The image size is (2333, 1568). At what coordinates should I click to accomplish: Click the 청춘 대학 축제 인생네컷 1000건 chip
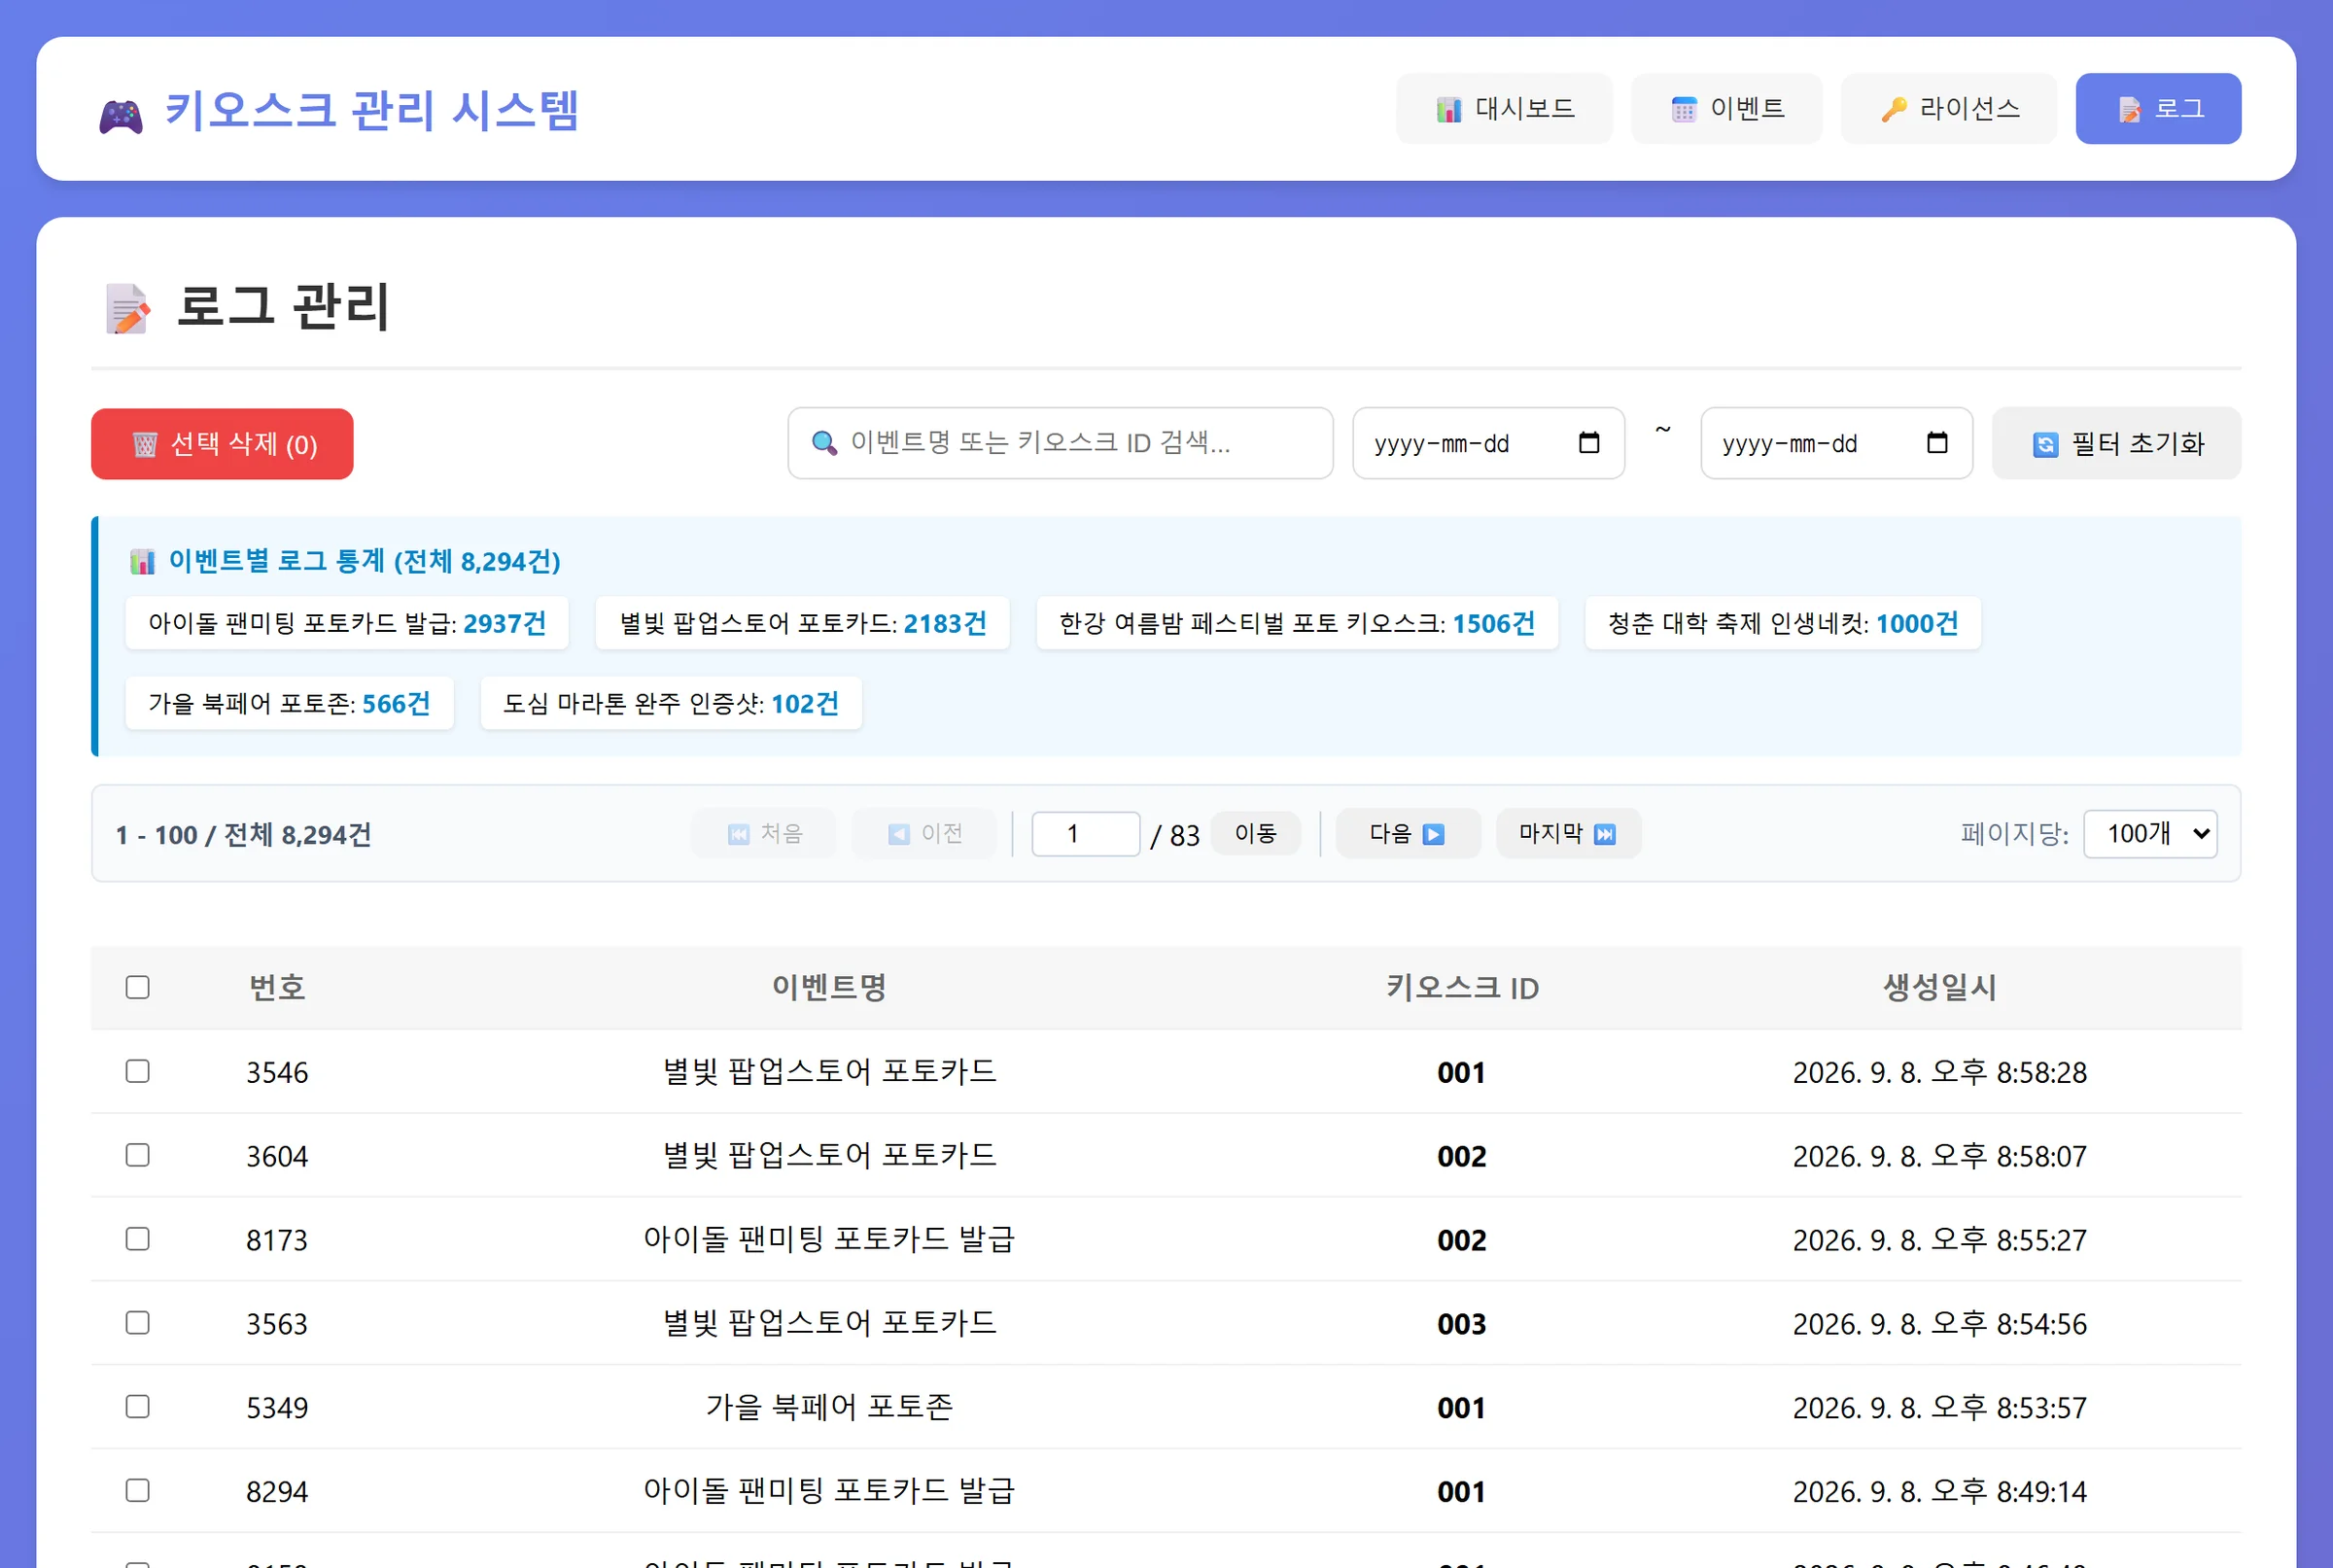pyautogui.click(x=1782, y=623)
